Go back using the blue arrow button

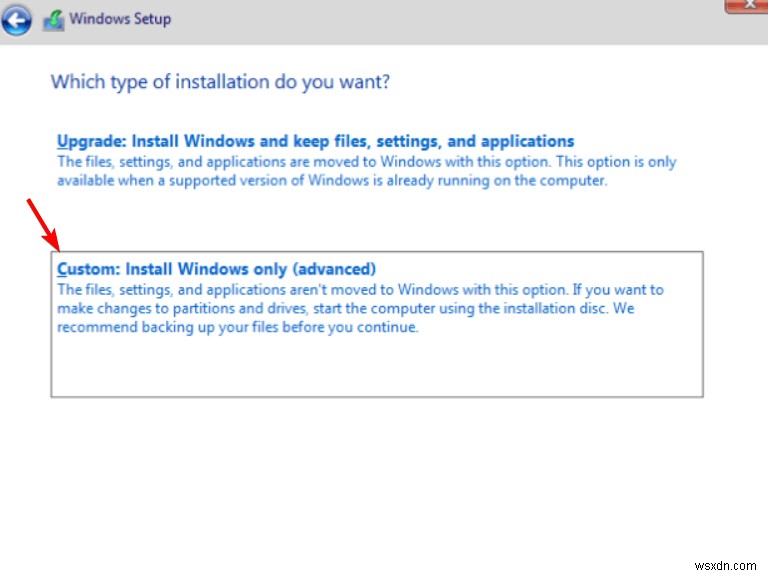pos(17,20)
